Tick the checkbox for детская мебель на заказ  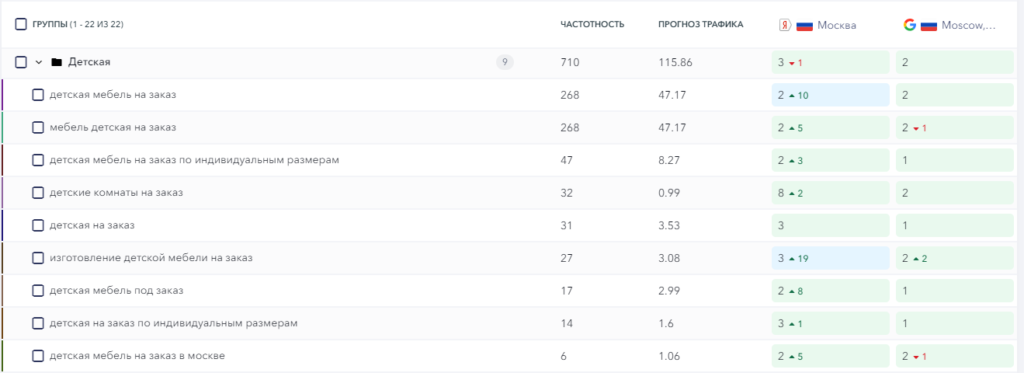click(38, 95)
